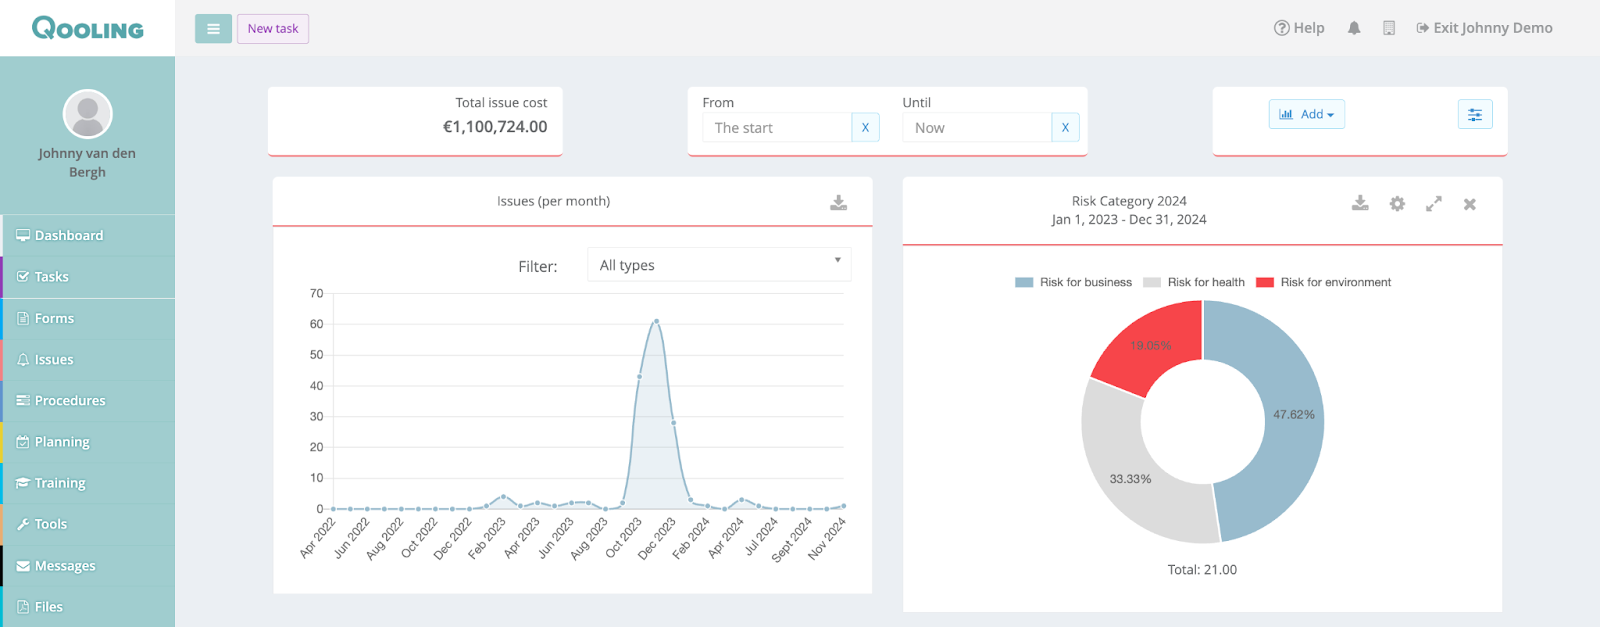Download the Issues per month chart

[838, 203]
